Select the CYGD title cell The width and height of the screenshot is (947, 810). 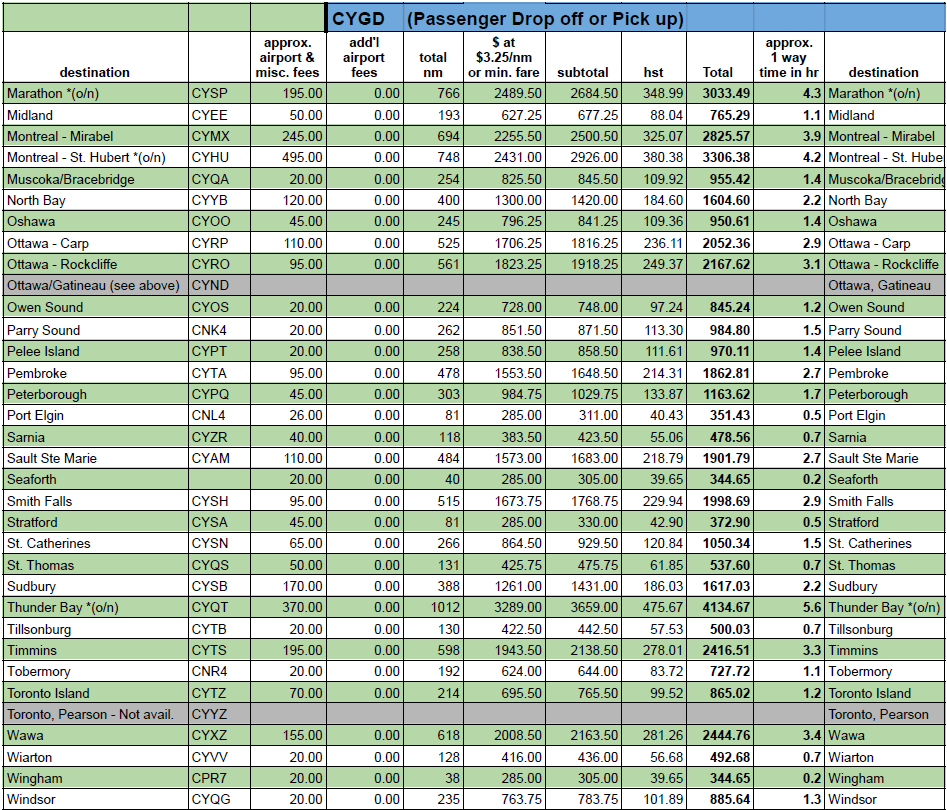pos(358,18)
